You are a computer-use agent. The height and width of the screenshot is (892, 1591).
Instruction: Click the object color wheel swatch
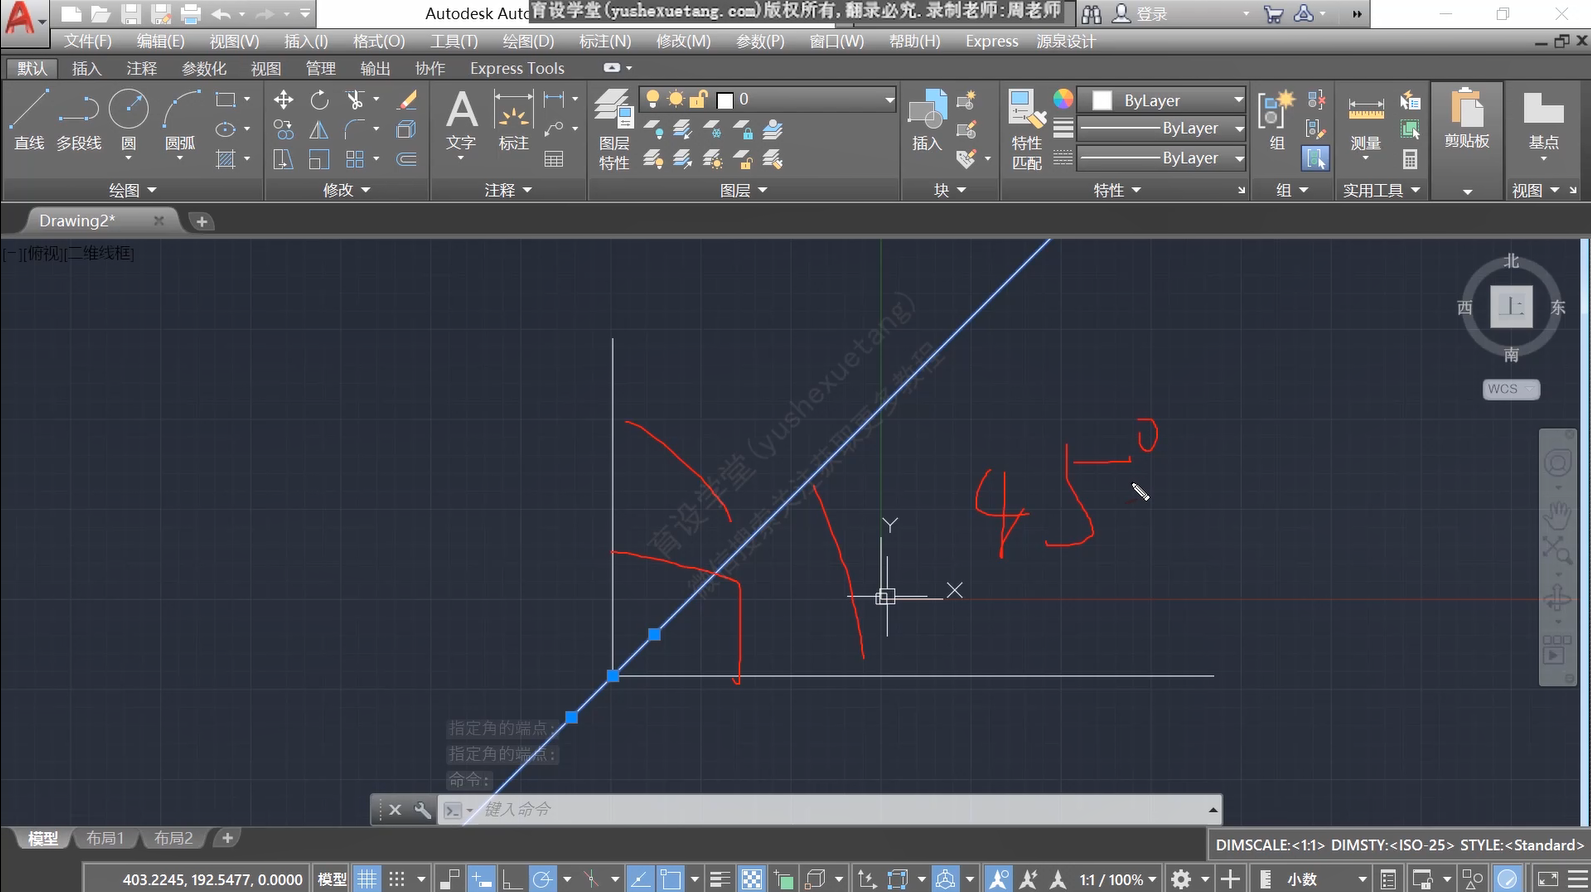click(1063, 98)
